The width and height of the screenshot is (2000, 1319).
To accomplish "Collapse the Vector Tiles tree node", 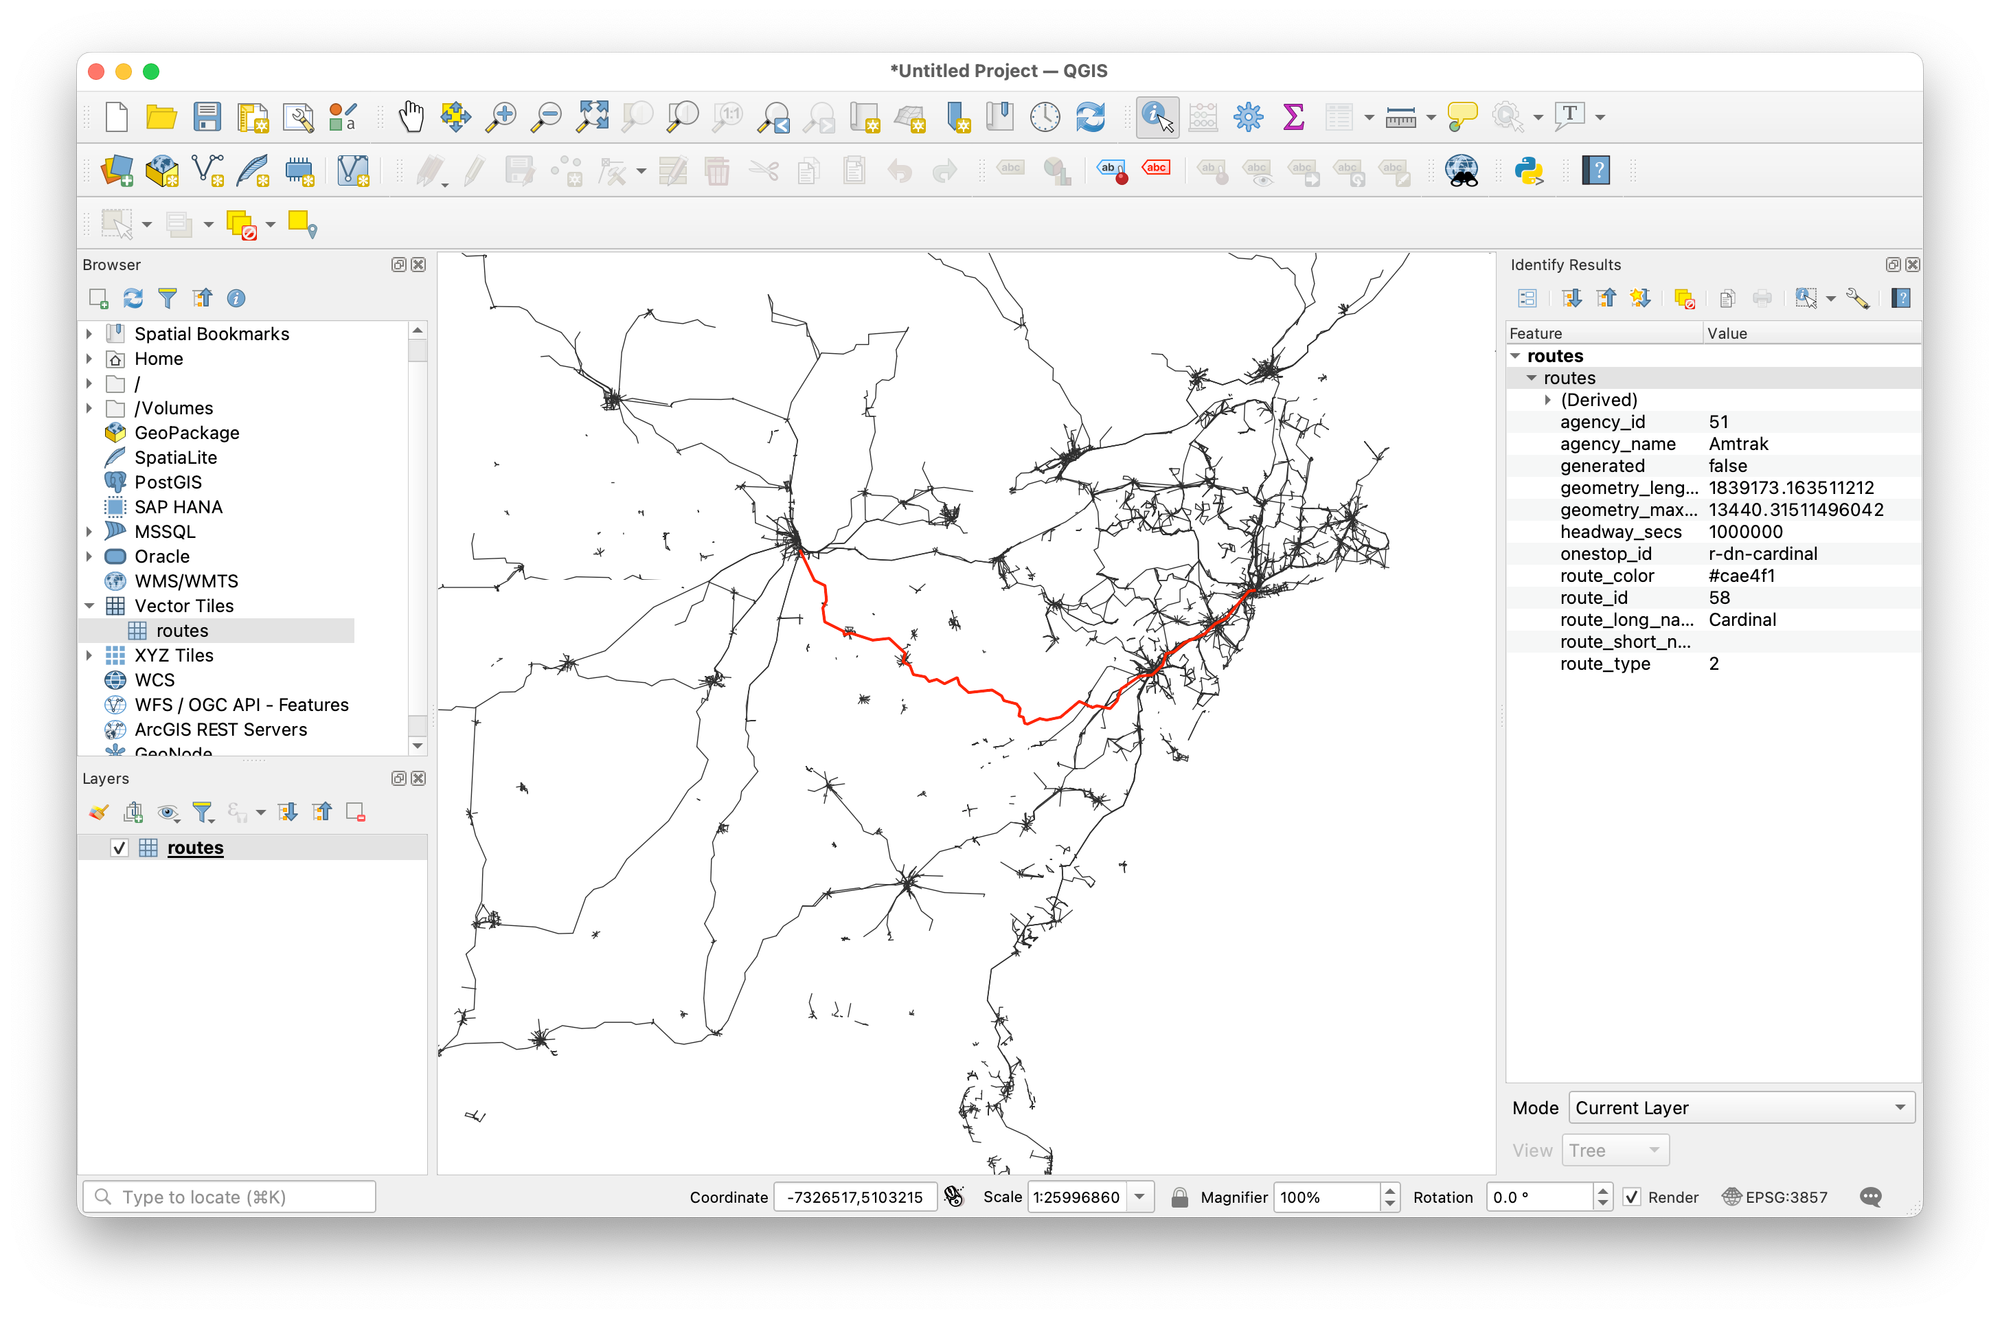I will pyautogui.click(x=90, y=606).
